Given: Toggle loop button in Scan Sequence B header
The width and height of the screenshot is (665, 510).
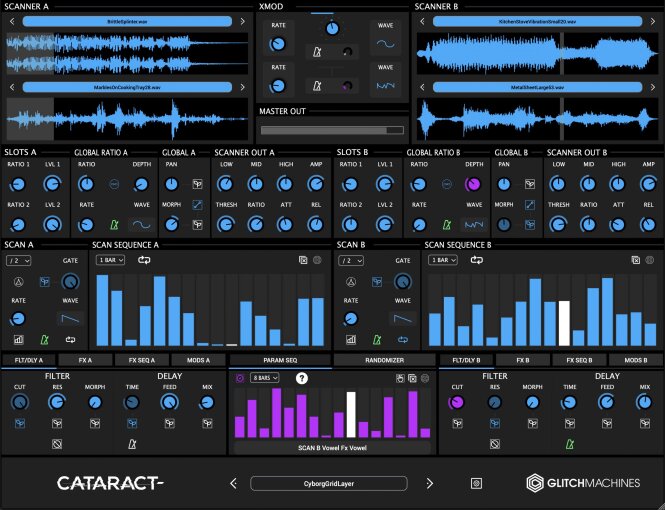Looking at the screenshot, I should (477, 260).
